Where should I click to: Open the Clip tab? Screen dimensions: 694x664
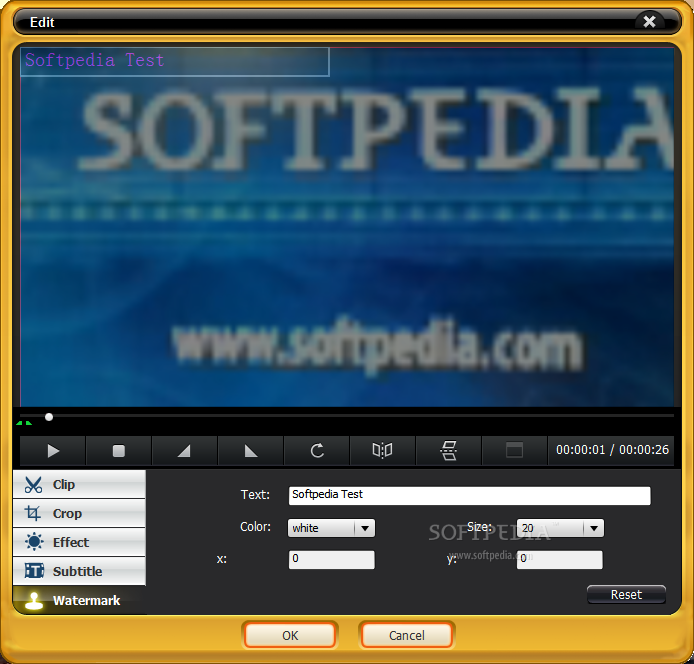pyautogui.click(x=79, y=484)
